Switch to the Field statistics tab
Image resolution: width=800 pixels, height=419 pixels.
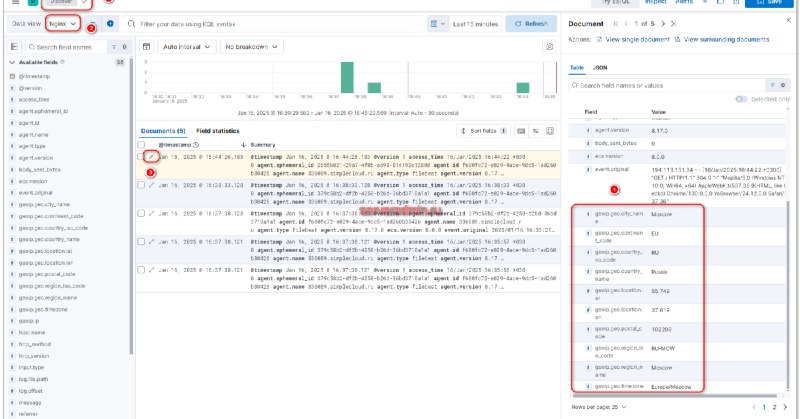pos(218,131)
